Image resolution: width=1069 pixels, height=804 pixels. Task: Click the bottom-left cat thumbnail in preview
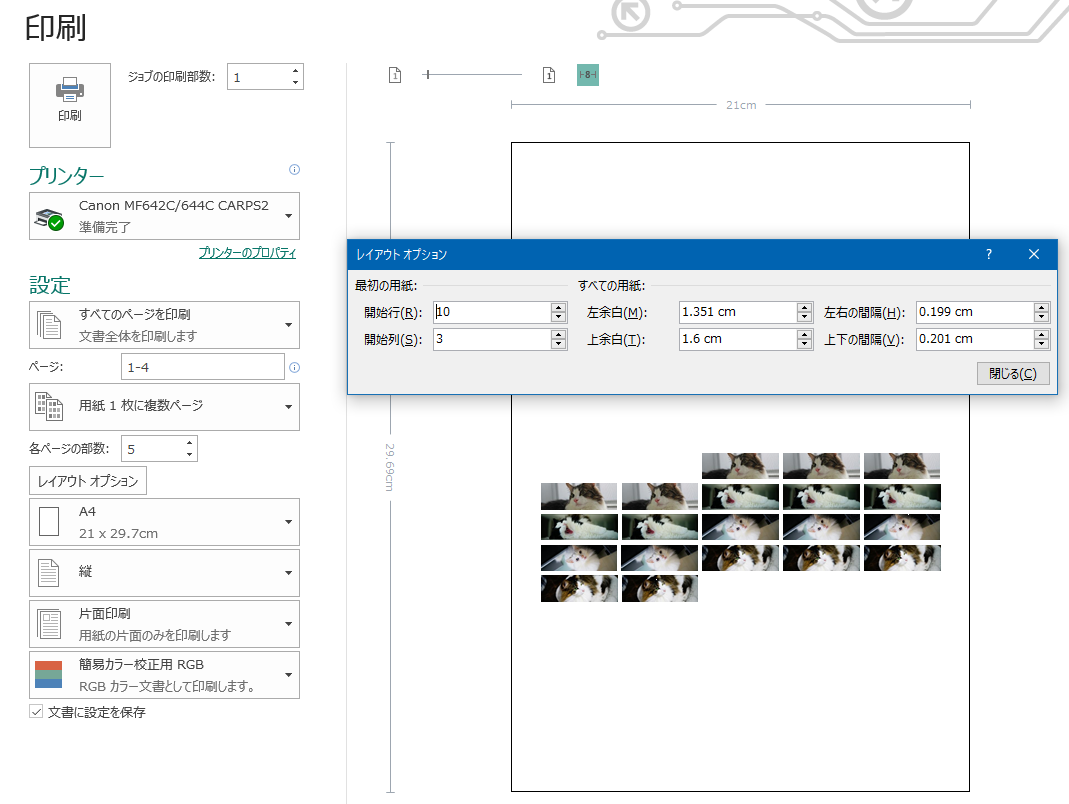click(579, 589)
